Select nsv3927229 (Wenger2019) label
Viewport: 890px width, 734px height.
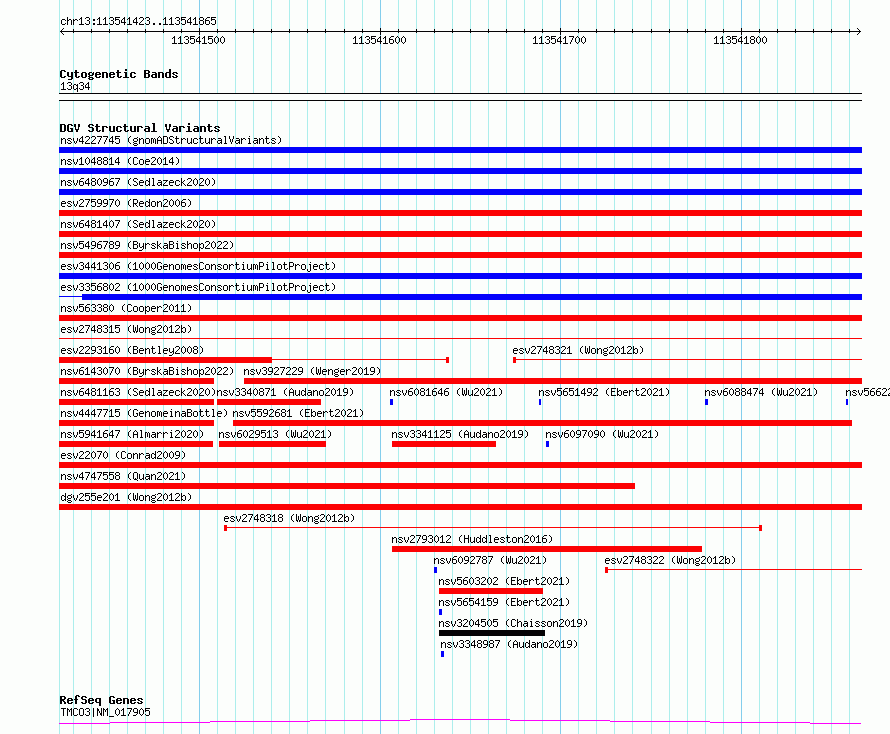312,371
